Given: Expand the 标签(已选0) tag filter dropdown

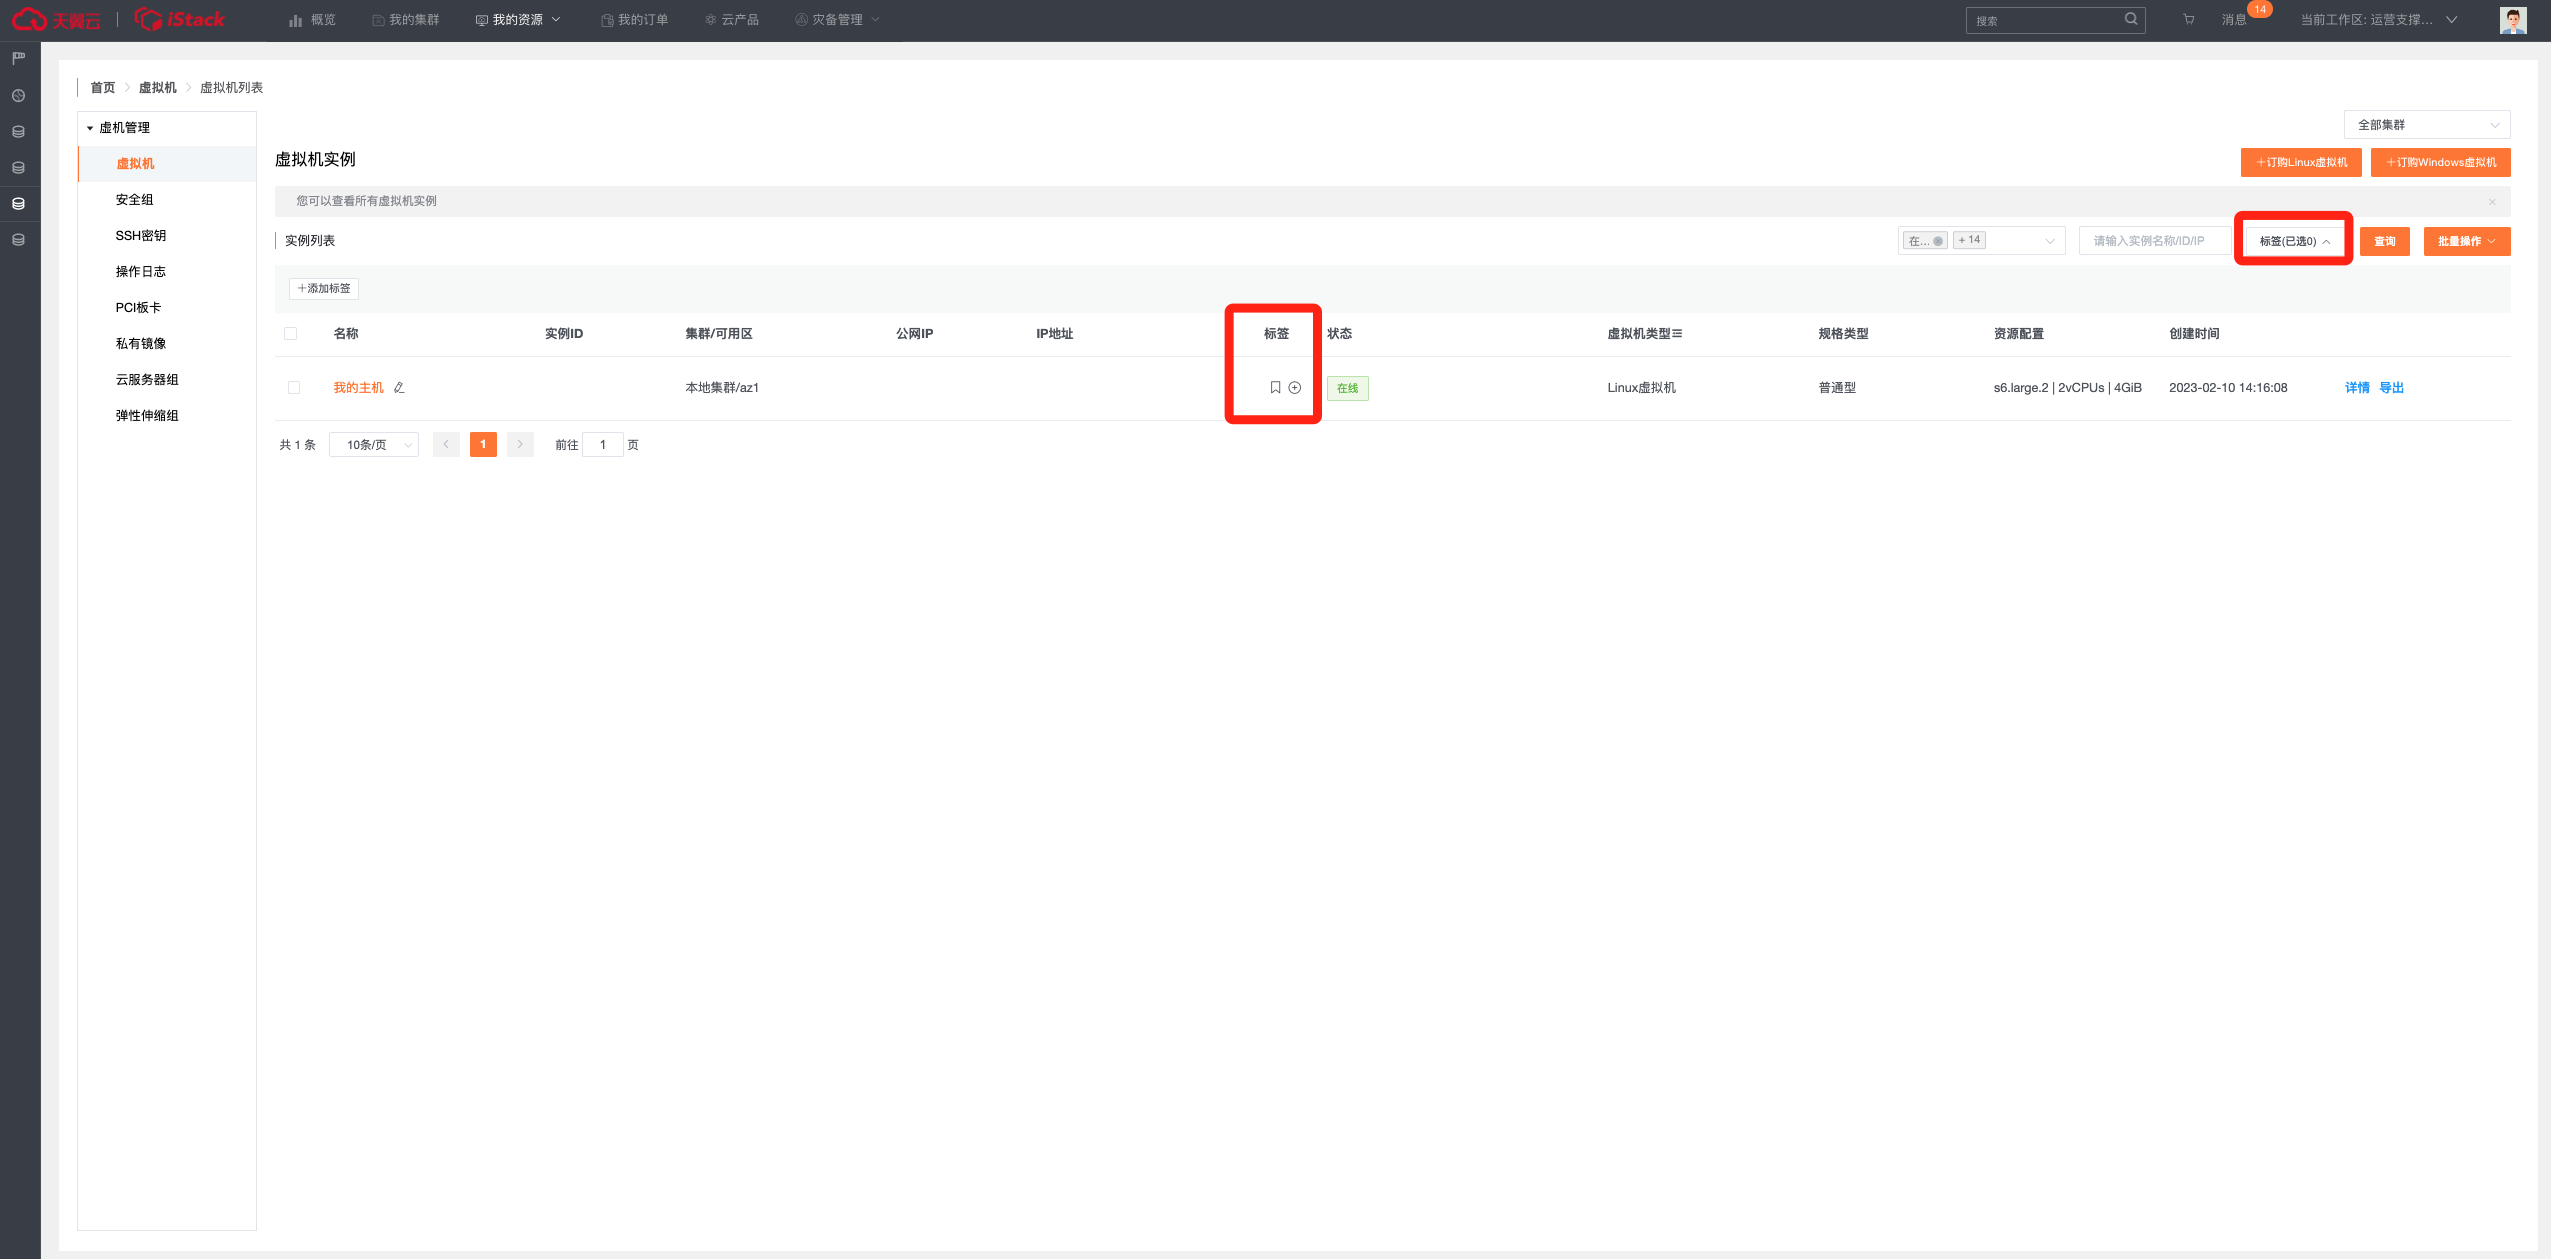Looking at the screenshot, I should tap(2294, 241).
